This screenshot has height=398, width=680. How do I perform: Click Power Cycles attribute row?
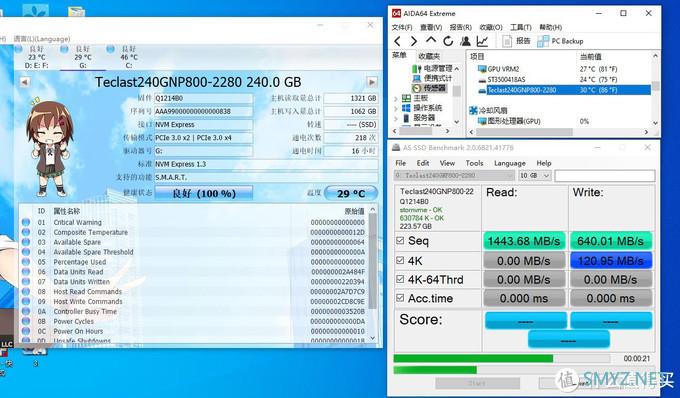(x=194, y=322)
